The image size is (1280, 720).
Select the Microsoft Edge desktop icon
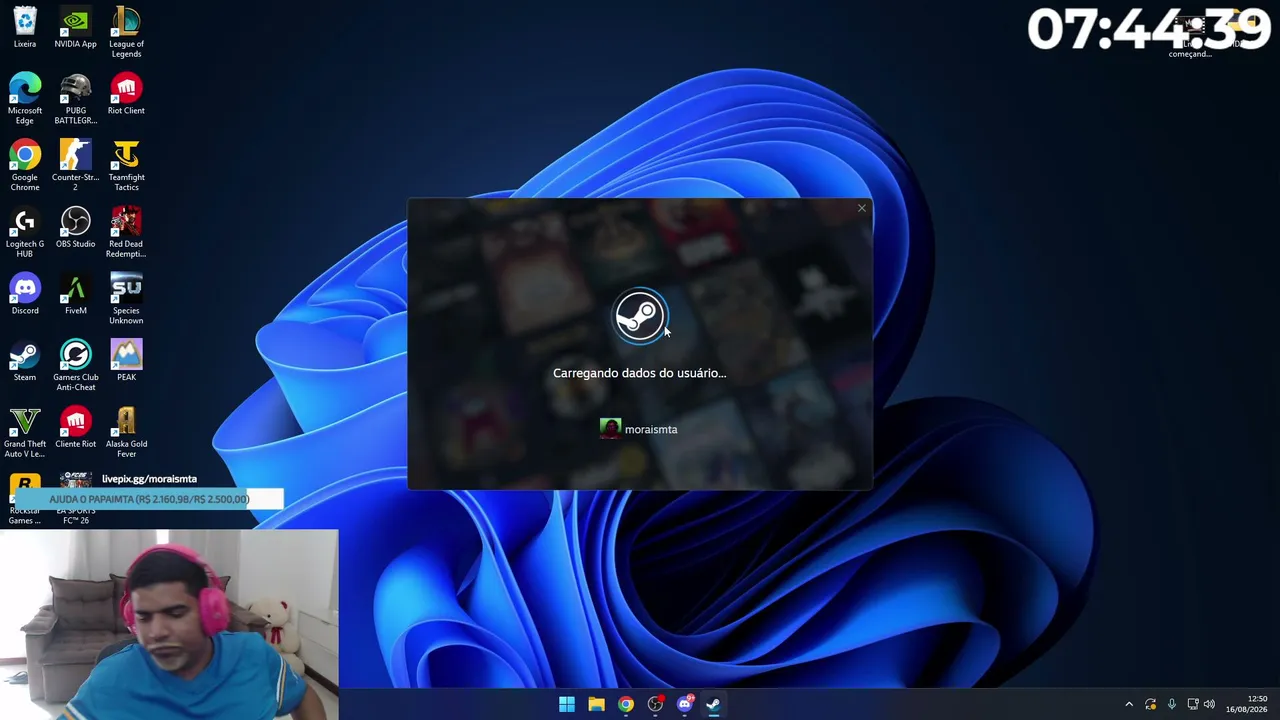[x=25, y=99]
